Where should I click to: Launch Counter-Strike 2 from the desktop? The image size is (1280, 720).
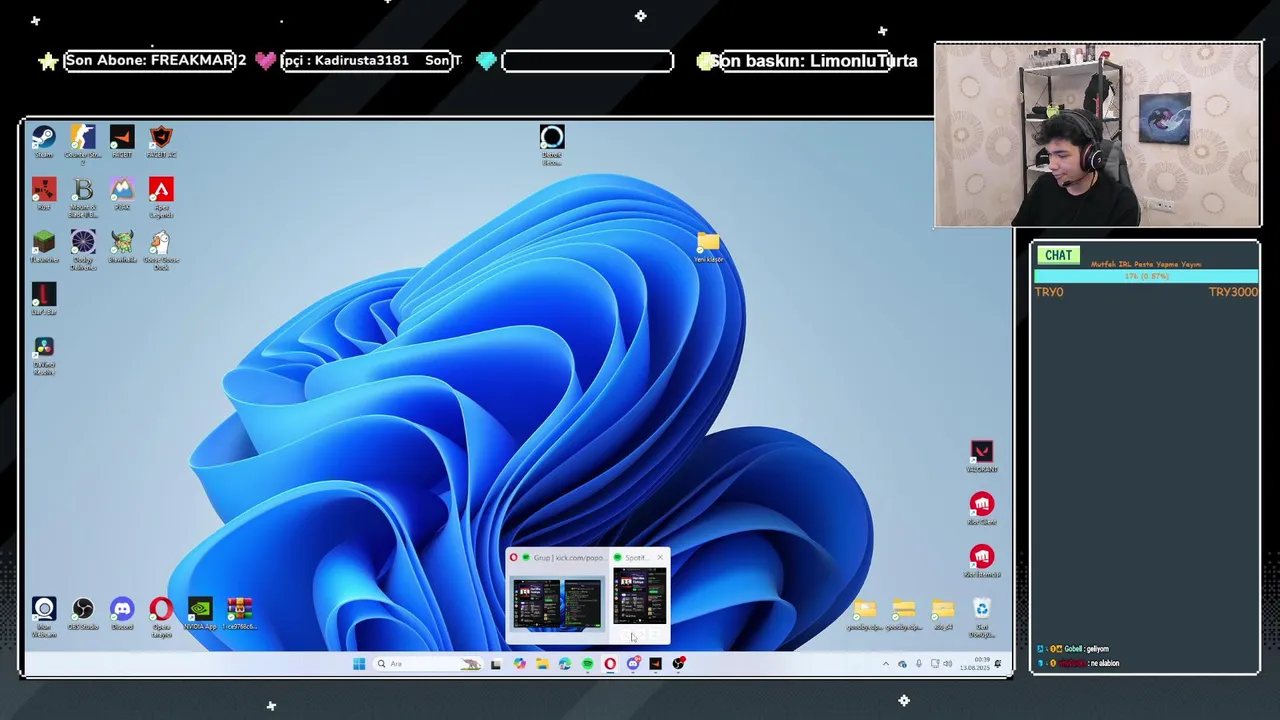[83, 144]
